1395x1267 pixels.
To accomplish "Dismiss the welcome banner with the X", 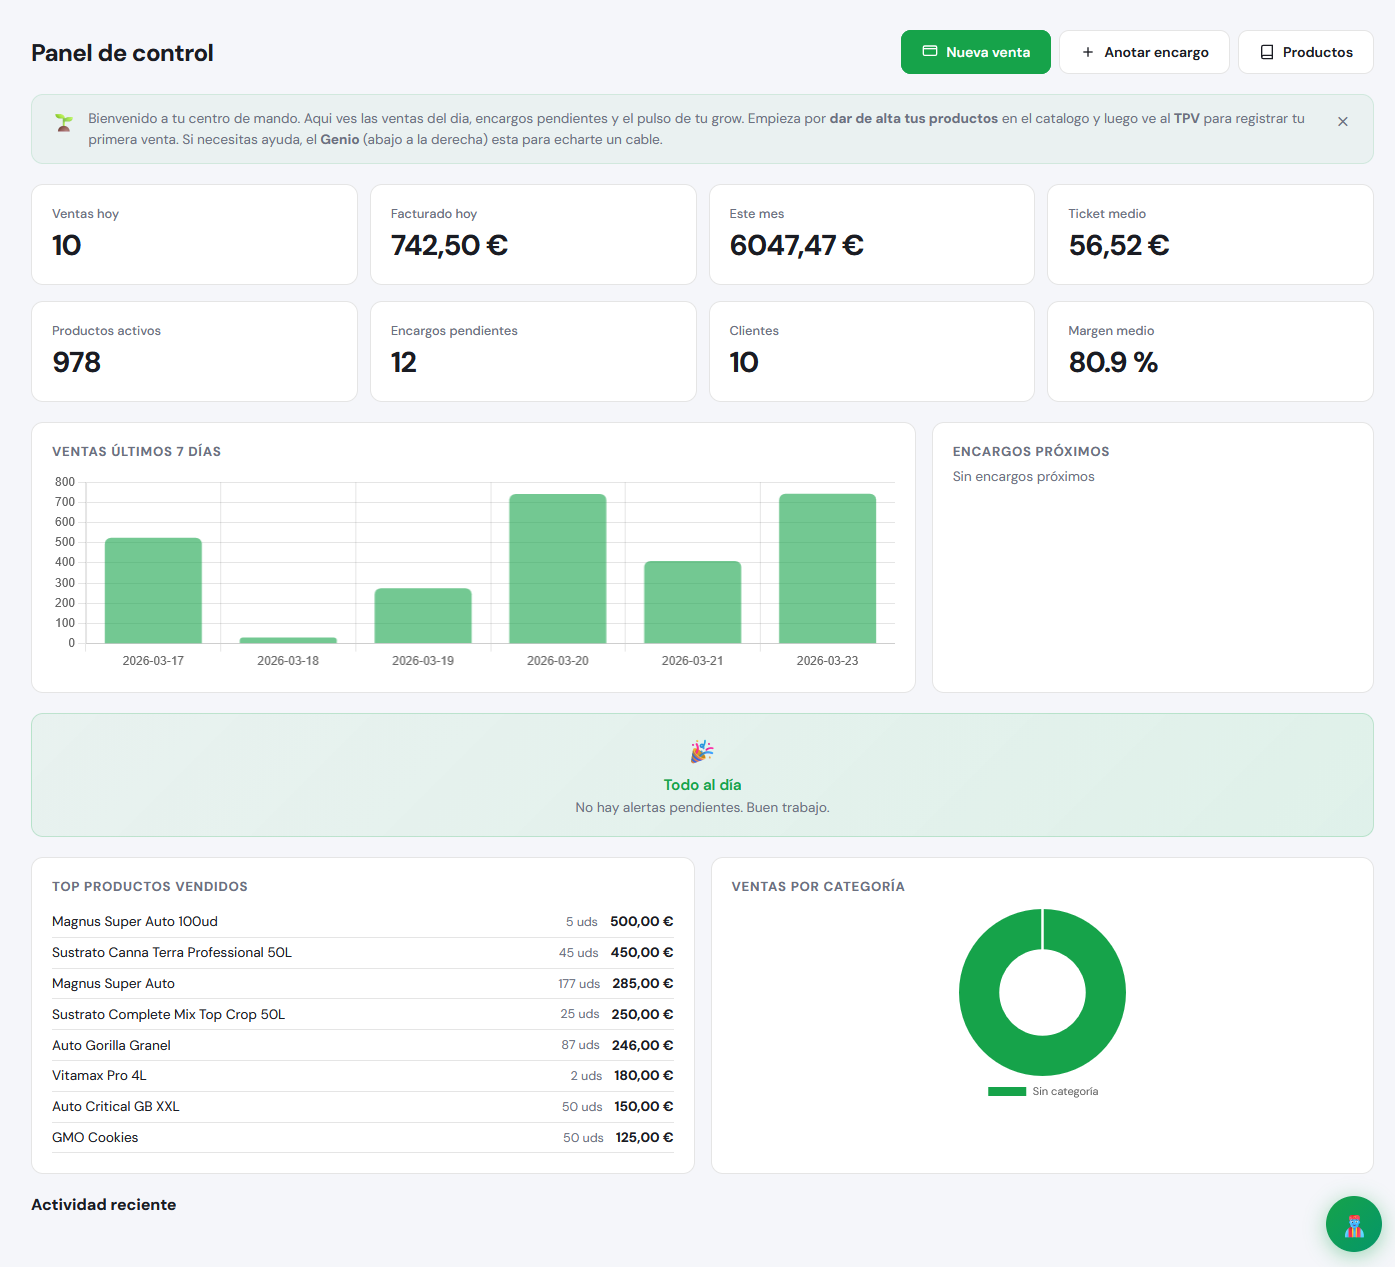I will tap(1343, 120).
